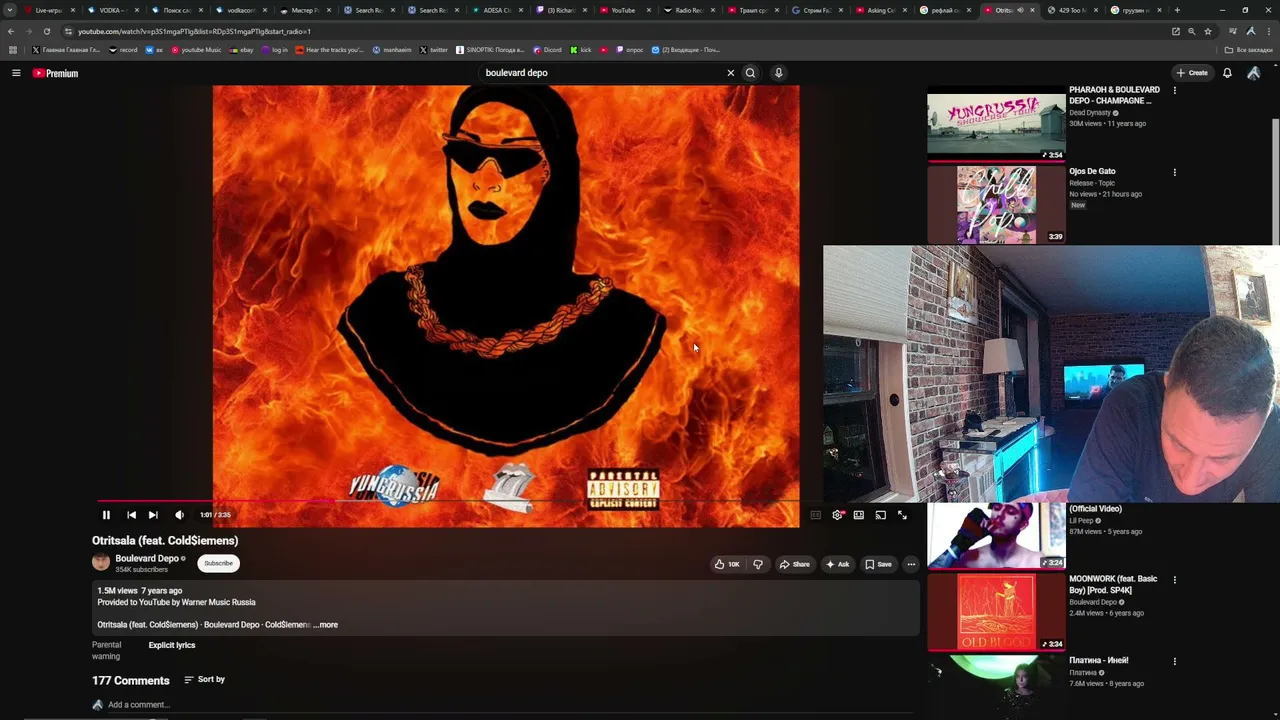Run search with magnifier button
1280x720 pixels.
750,73
